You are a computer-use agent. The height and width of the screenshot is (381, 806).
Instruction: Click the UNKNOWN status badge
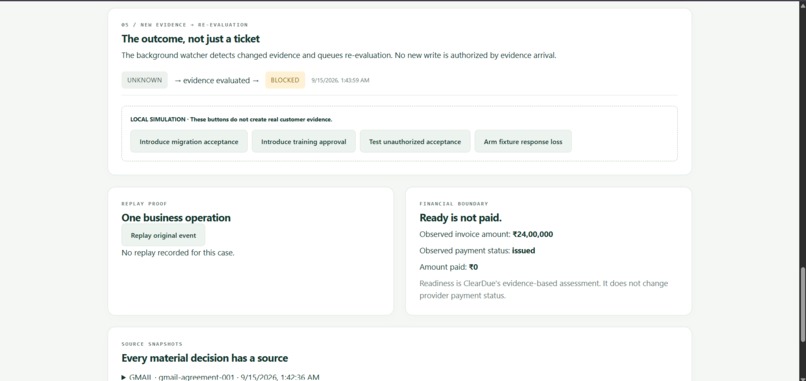pyautogui.click(x=144, y=80)
